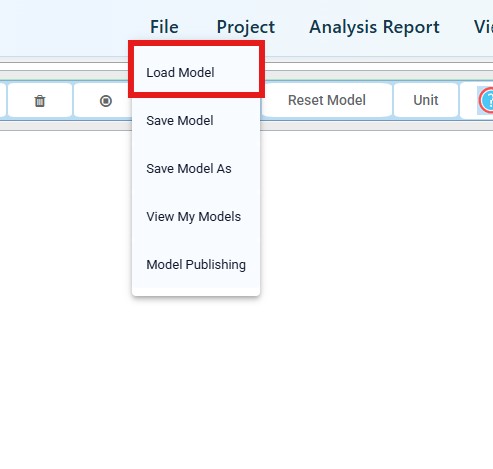493x469 pixels.
Task: Open the Unit button in toolbar
Action: [426, 100]
